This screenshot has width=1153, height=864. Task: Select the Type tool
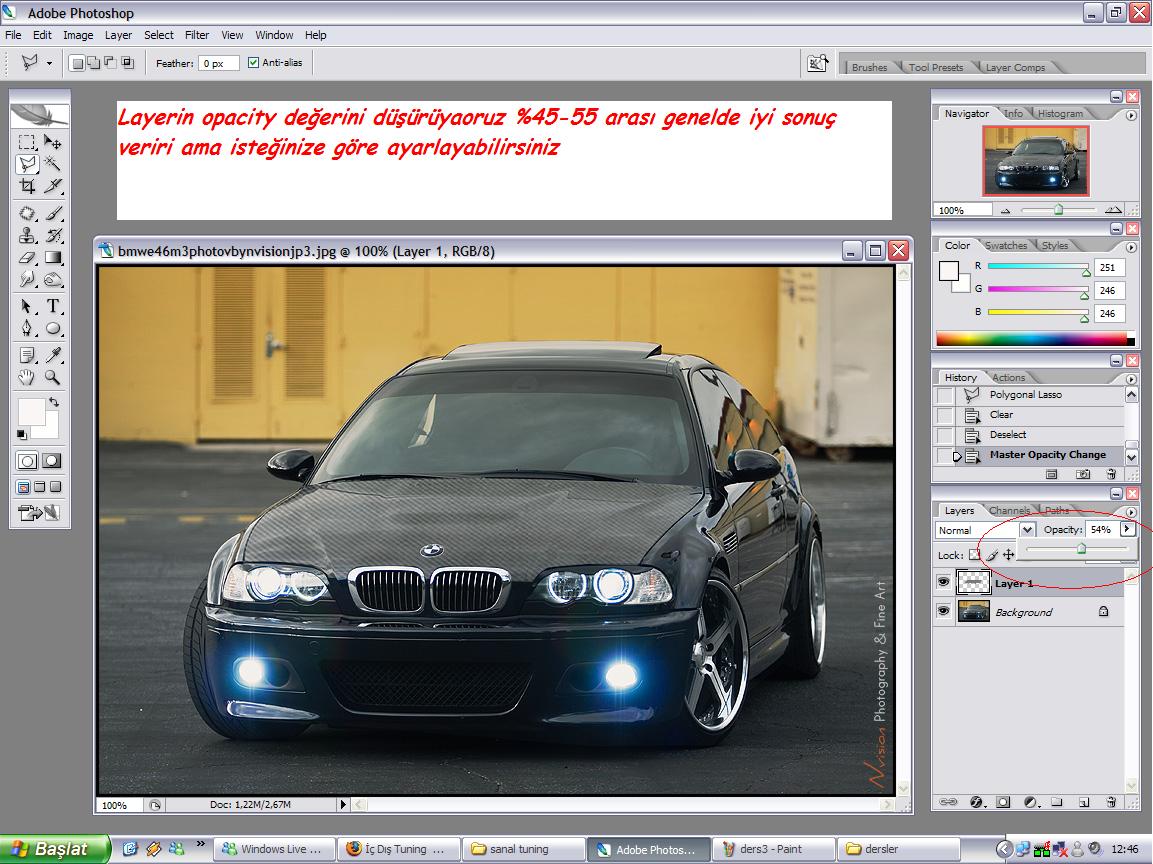[52, 306]
